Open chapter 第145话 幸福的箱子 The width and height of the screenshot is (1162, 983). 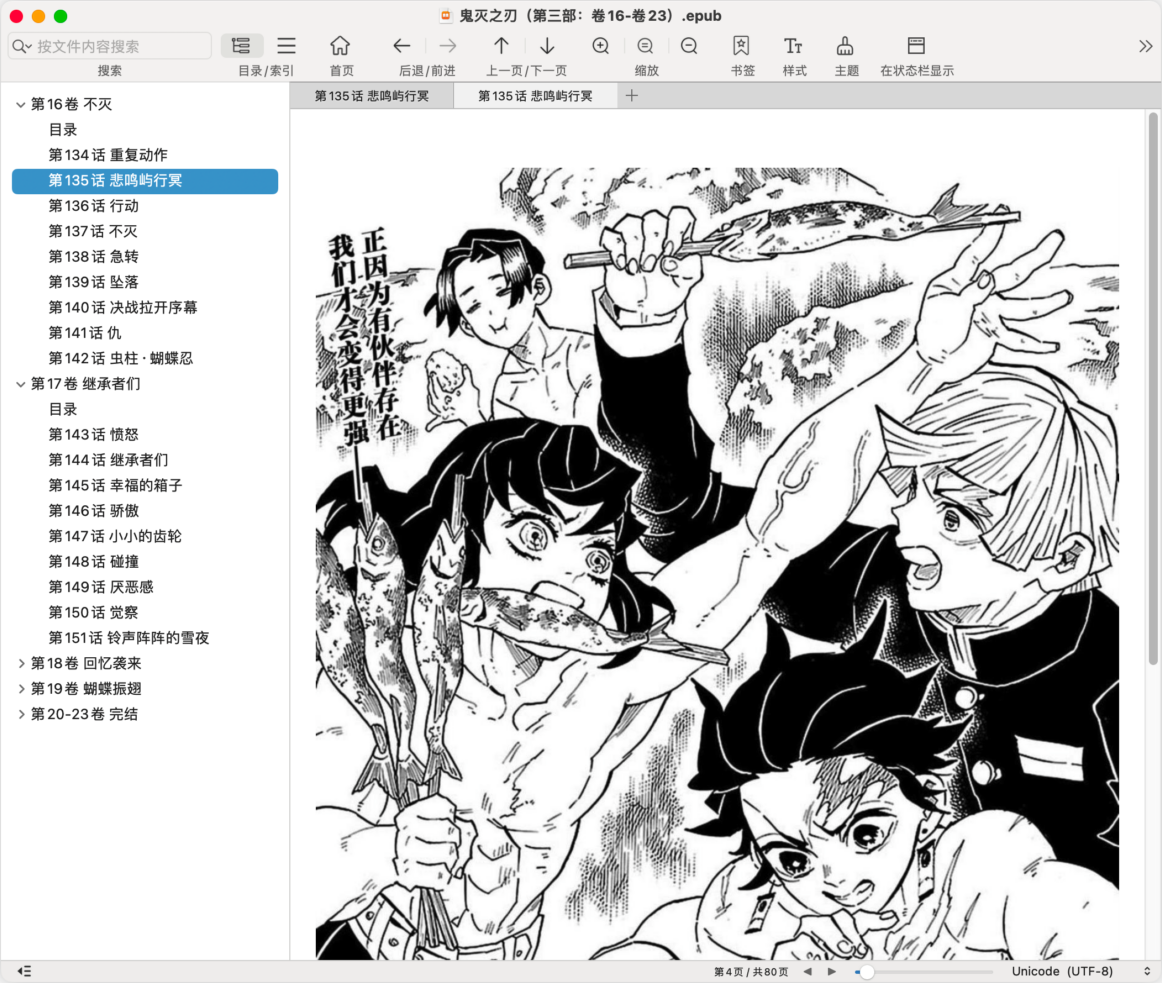(x=116, y=486)
